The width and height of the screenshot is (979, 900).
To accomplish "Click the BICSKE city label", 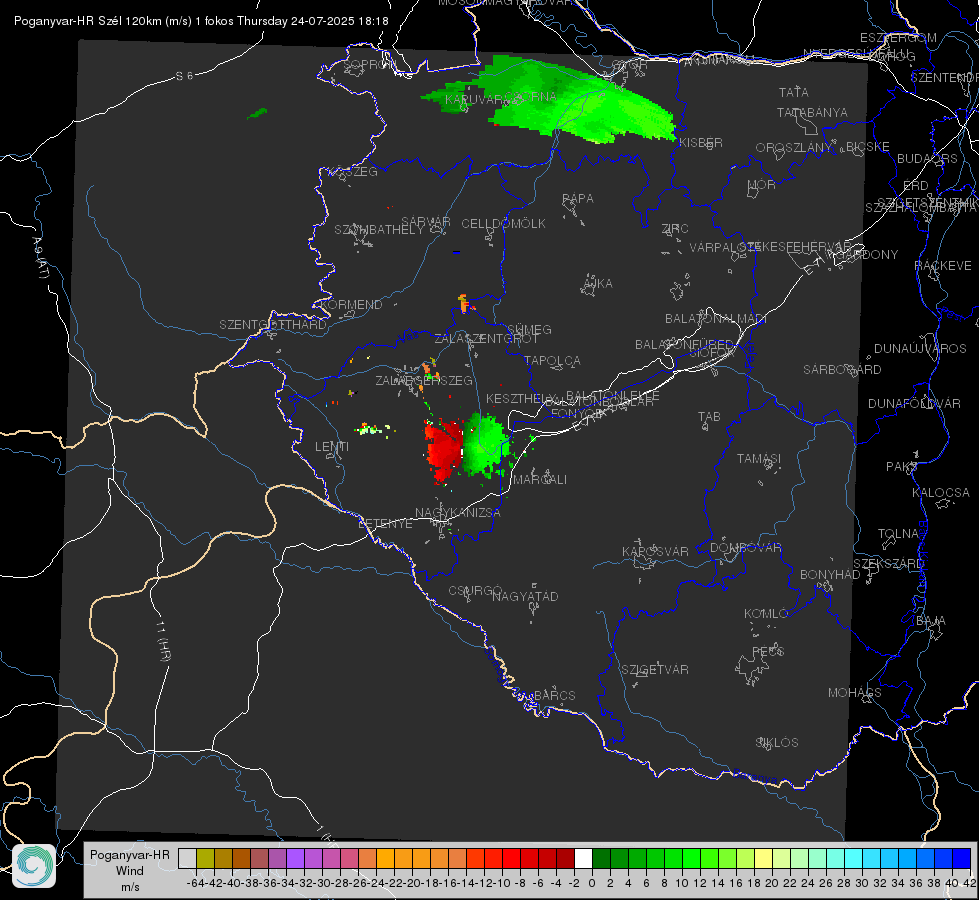I will click(868, 147).
